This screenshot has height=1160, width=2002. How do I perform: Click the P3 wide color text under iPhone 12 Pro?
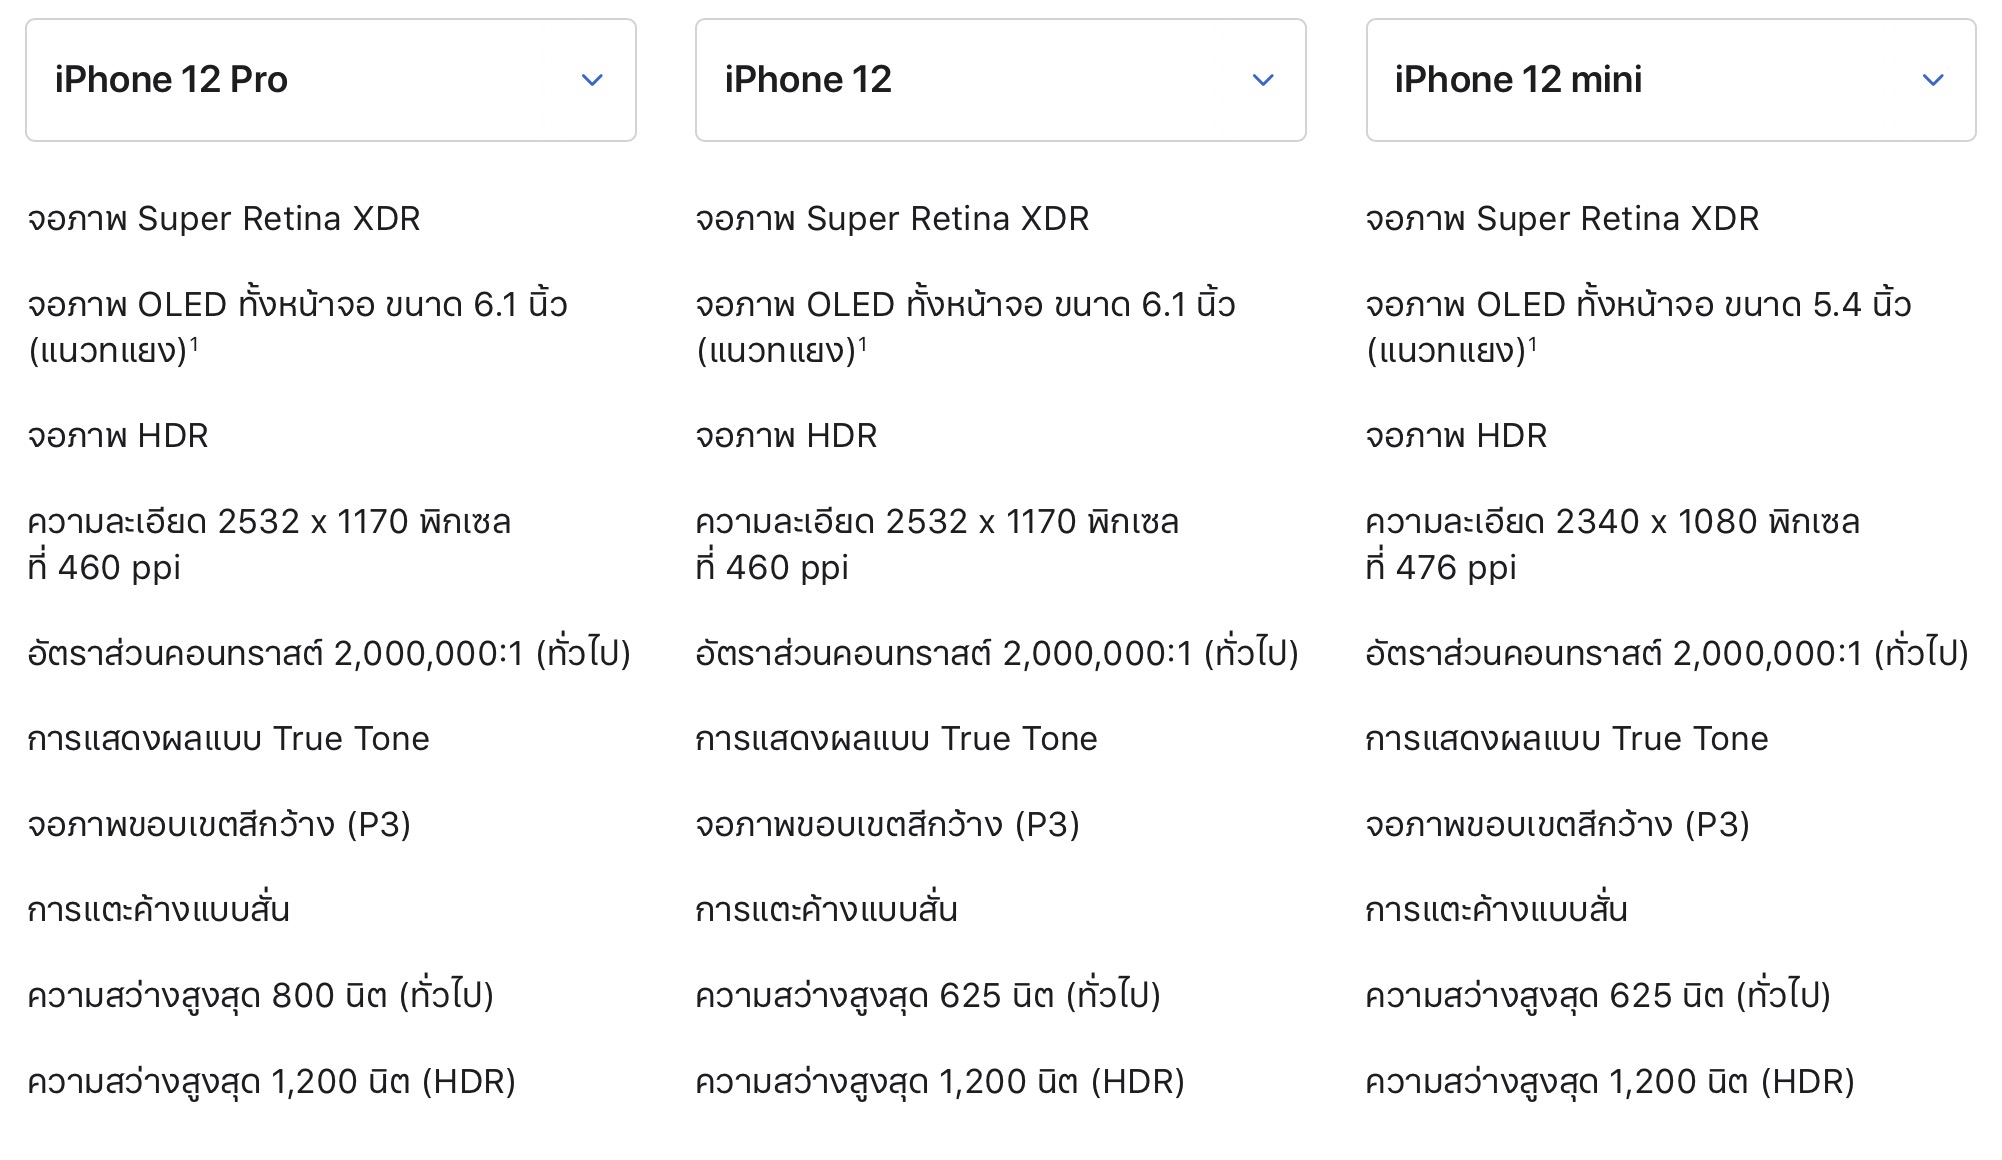(x=219, y=825)
